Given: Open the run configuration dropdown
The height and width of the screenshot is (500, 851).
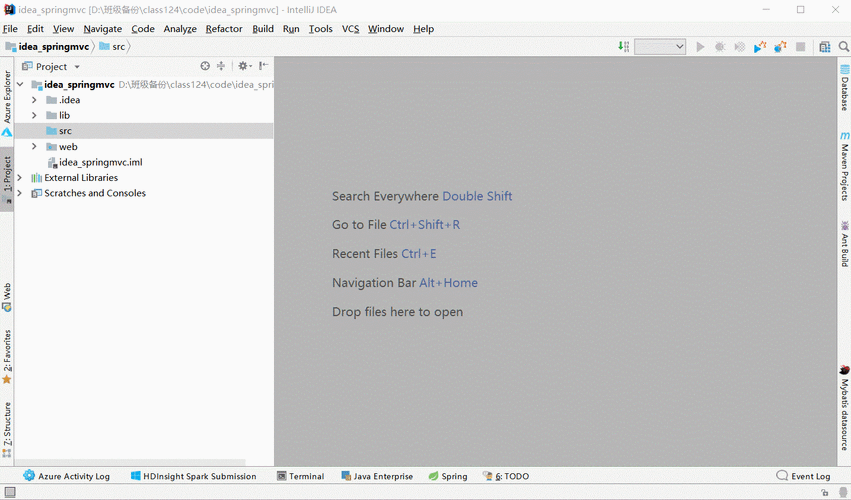Looking at the screenshot, I should point(660,47).
